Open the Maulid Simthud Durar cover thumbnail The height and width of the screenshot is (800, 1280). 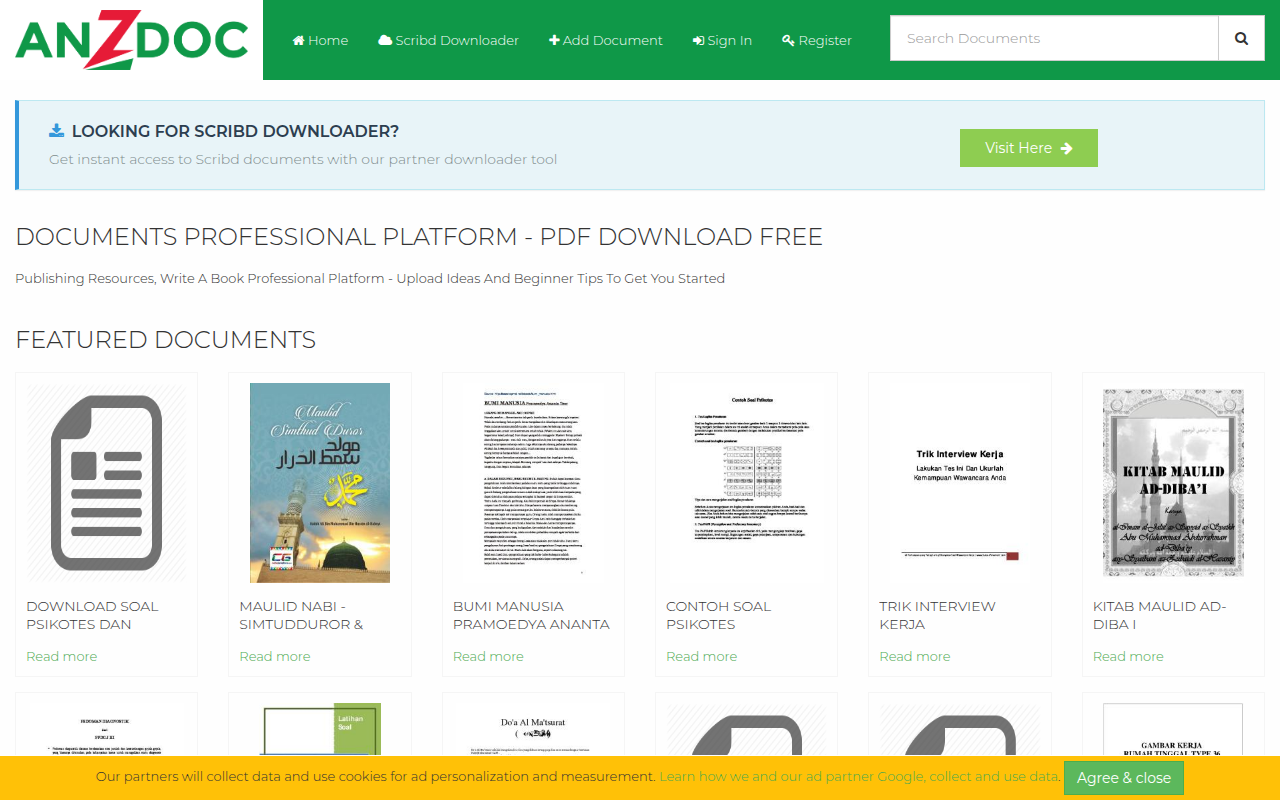320,482
